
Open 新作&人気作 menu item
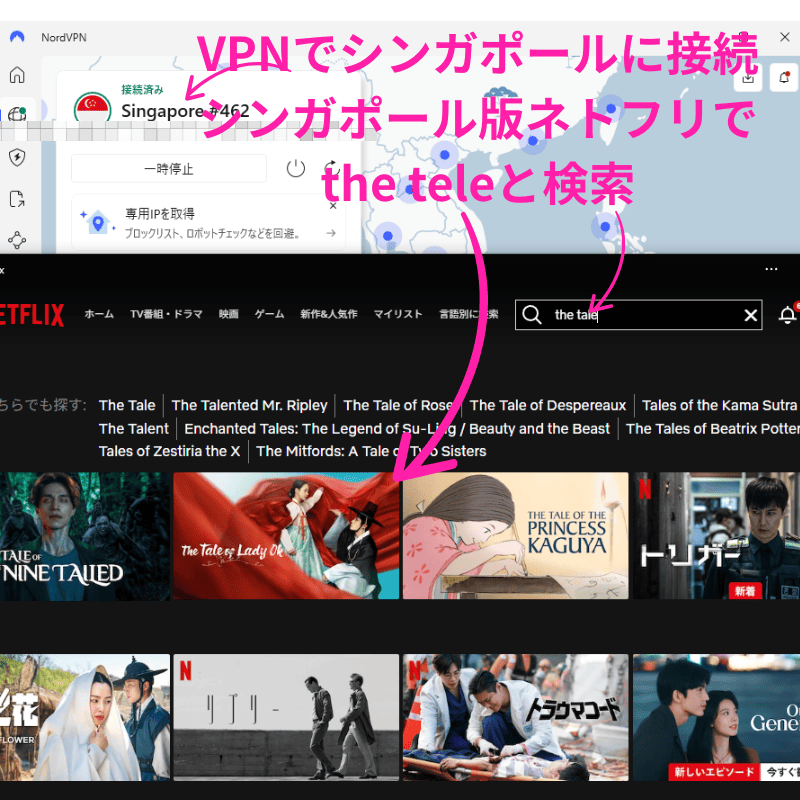coord(329,314)
